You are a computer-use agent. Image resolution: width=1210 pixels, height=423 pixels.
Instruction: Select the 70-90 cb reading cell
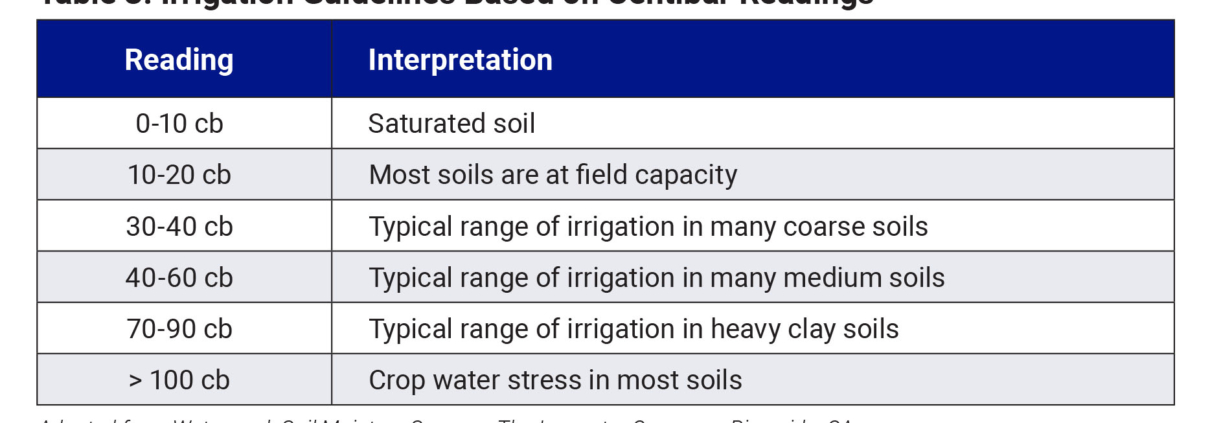pyautogui.click(x=179, y=329)
